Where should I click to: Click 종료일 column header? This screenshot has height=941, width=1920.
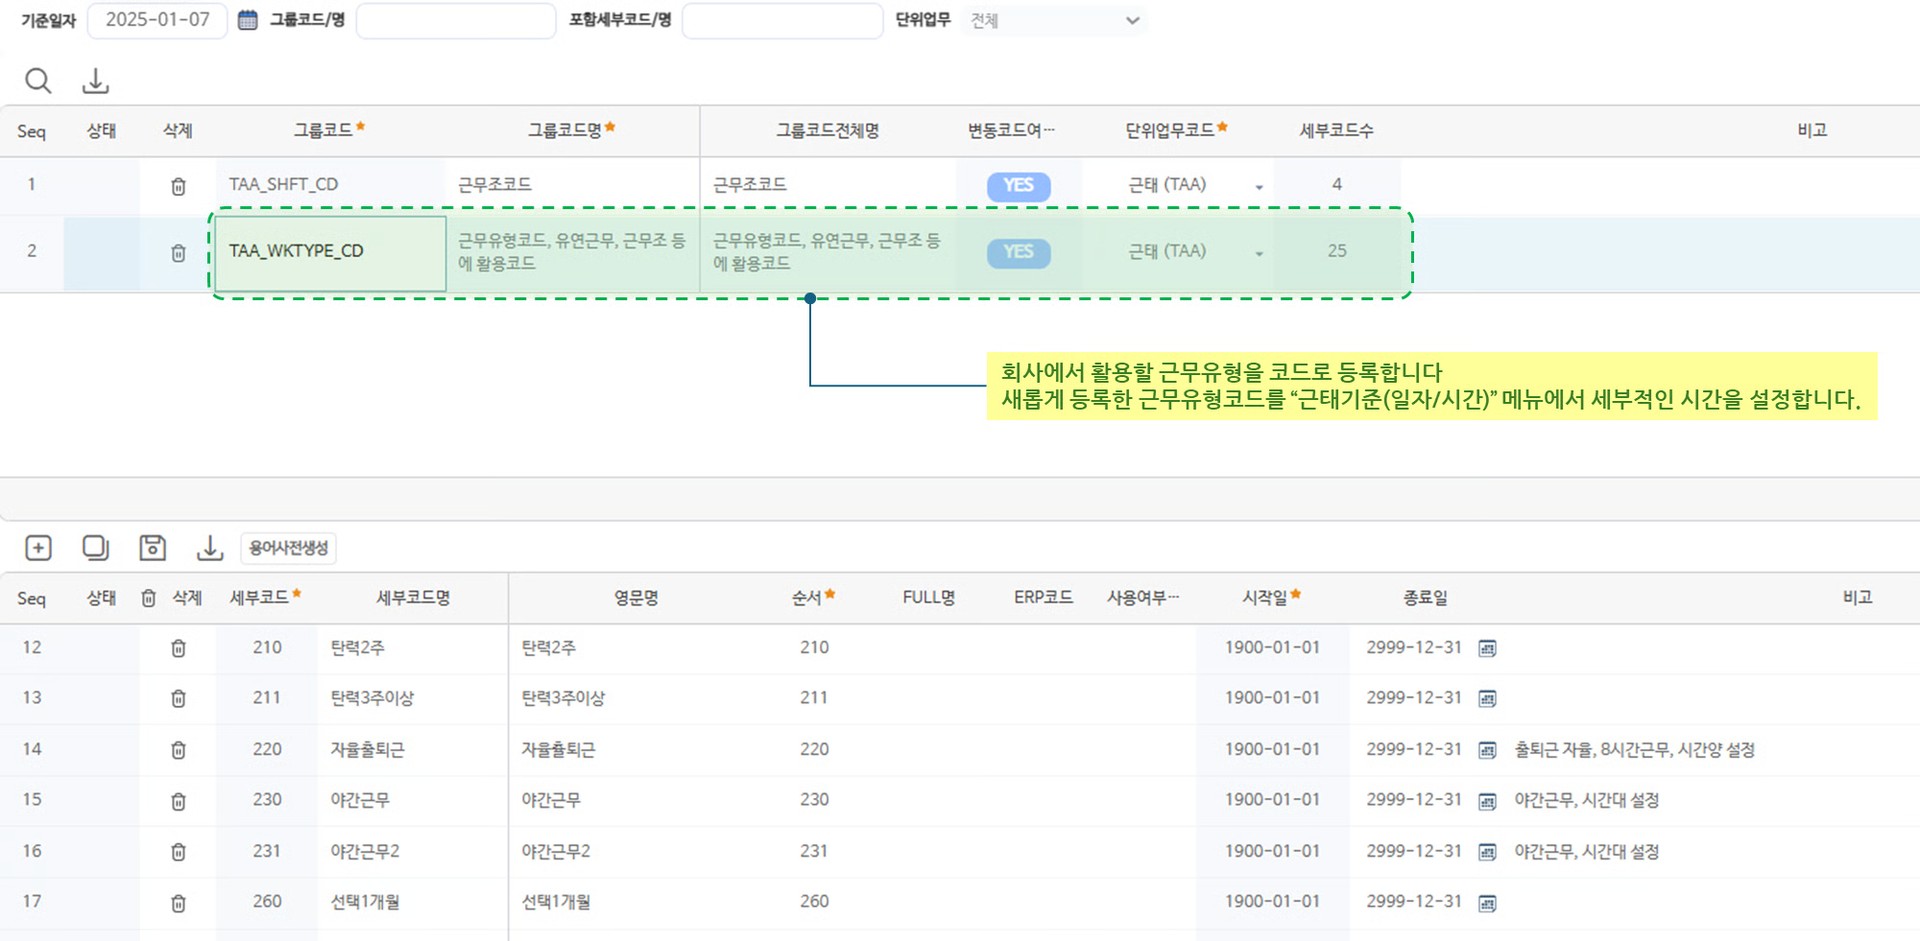click(1425, 598)
